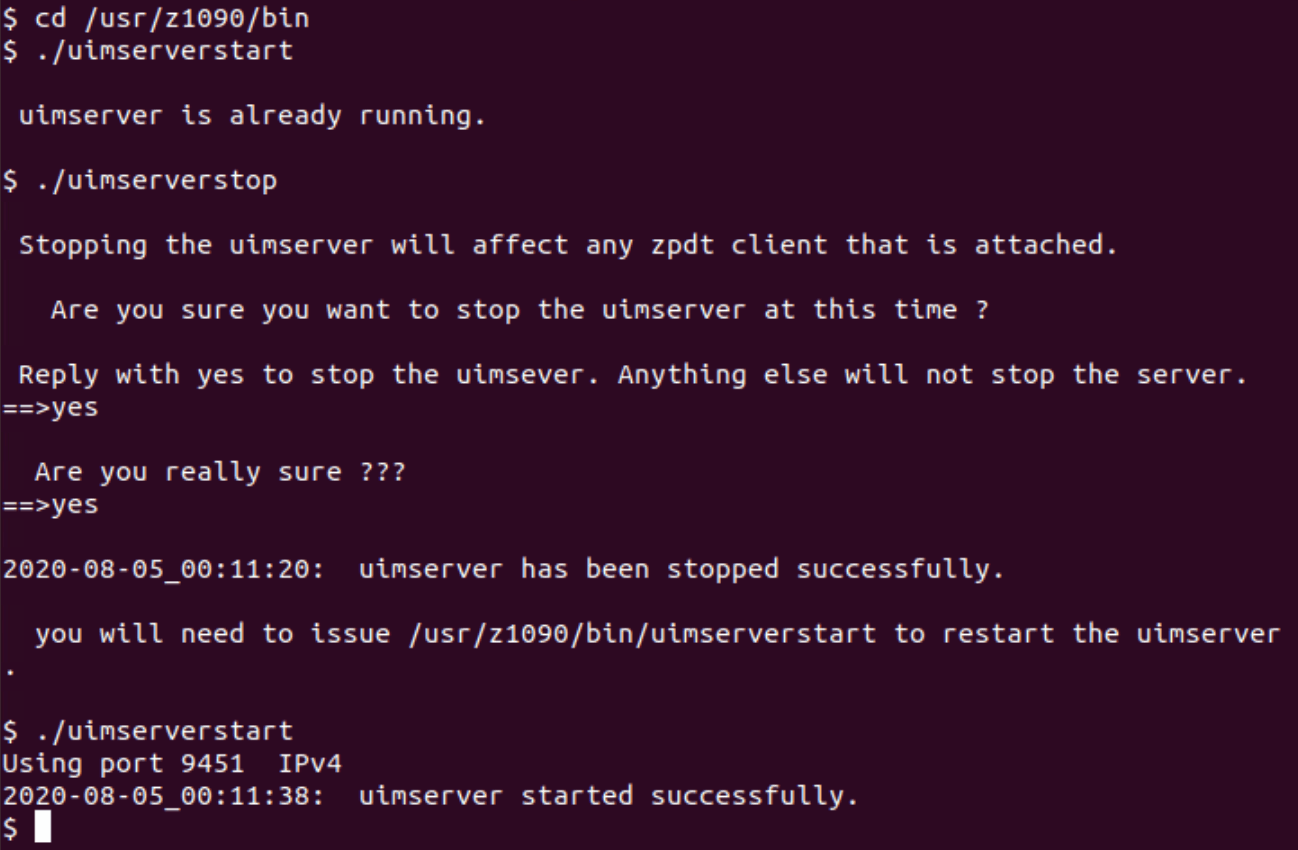
Task: Click the first "==>yes" reply
Action: pos(50,407)
